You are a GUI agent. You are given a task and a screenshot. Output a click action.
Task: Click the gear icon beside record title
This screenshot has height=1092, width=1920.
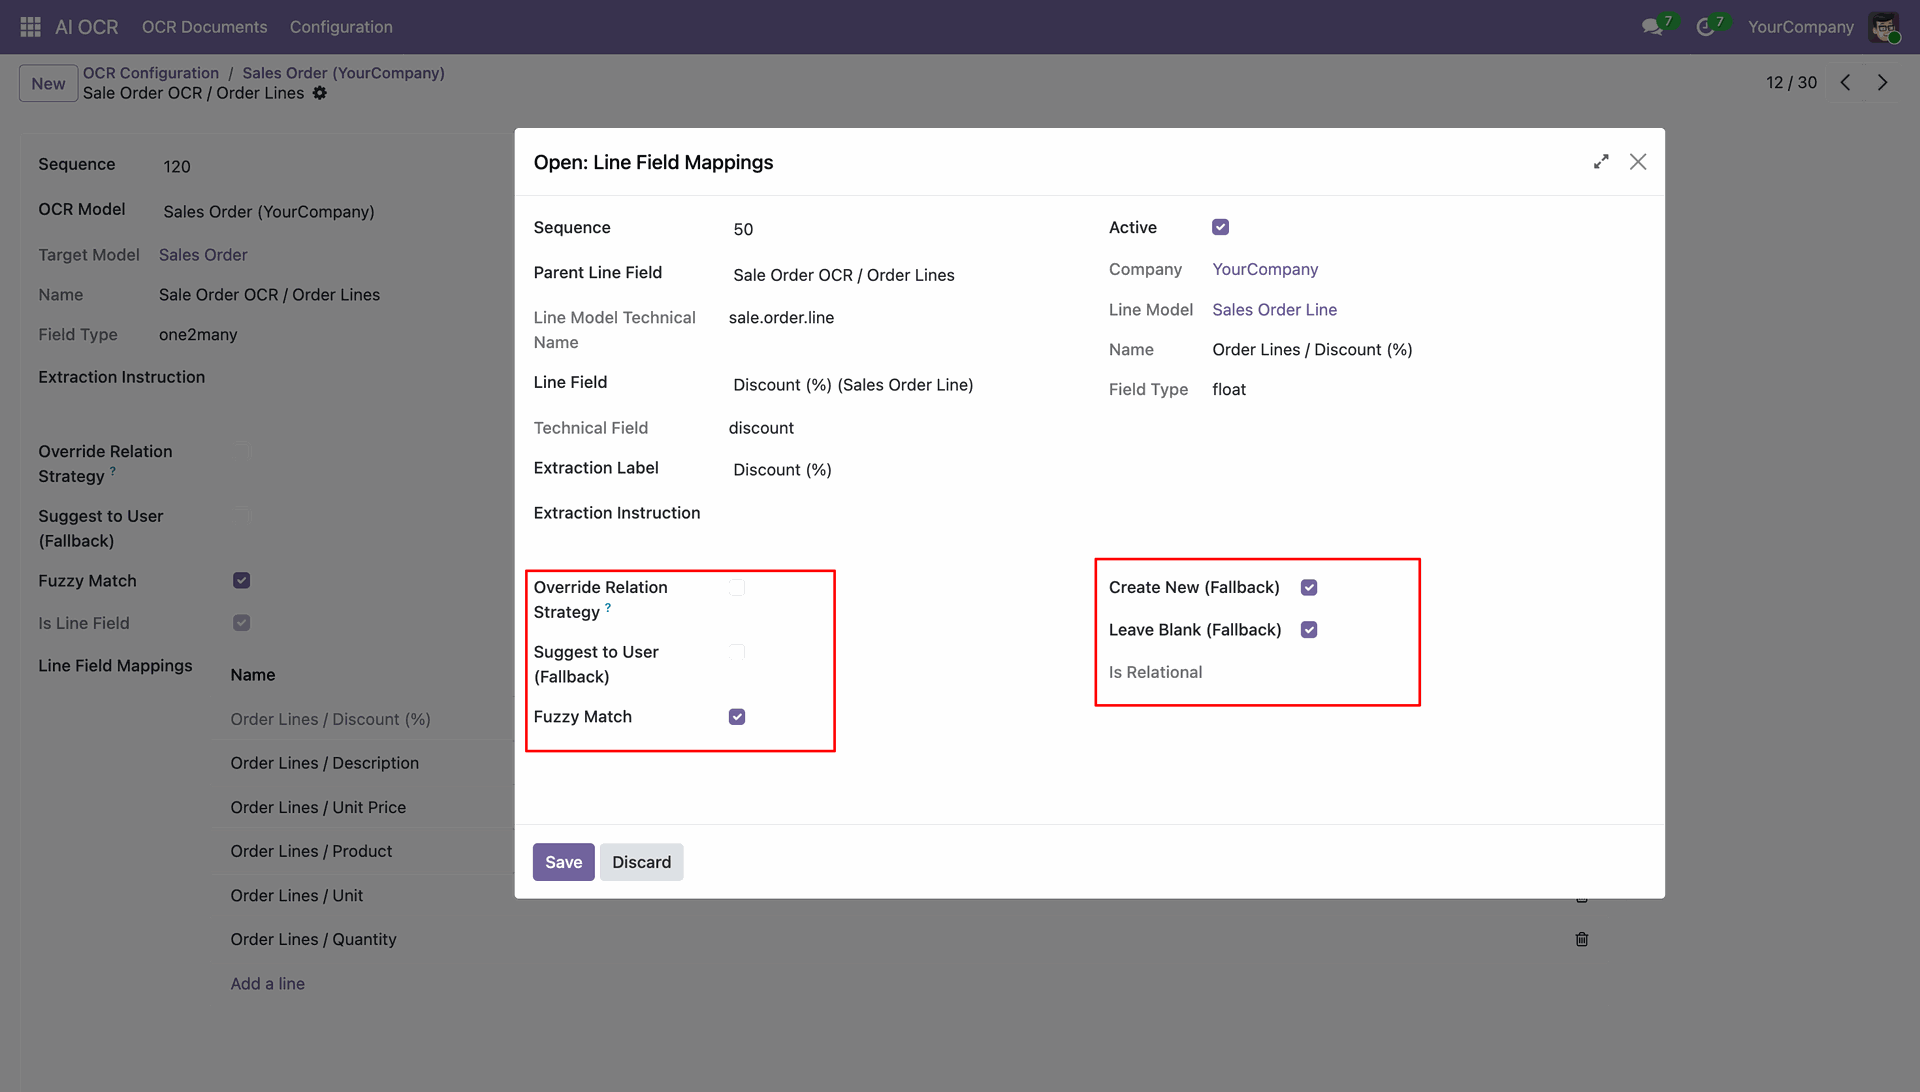[320, 93]
